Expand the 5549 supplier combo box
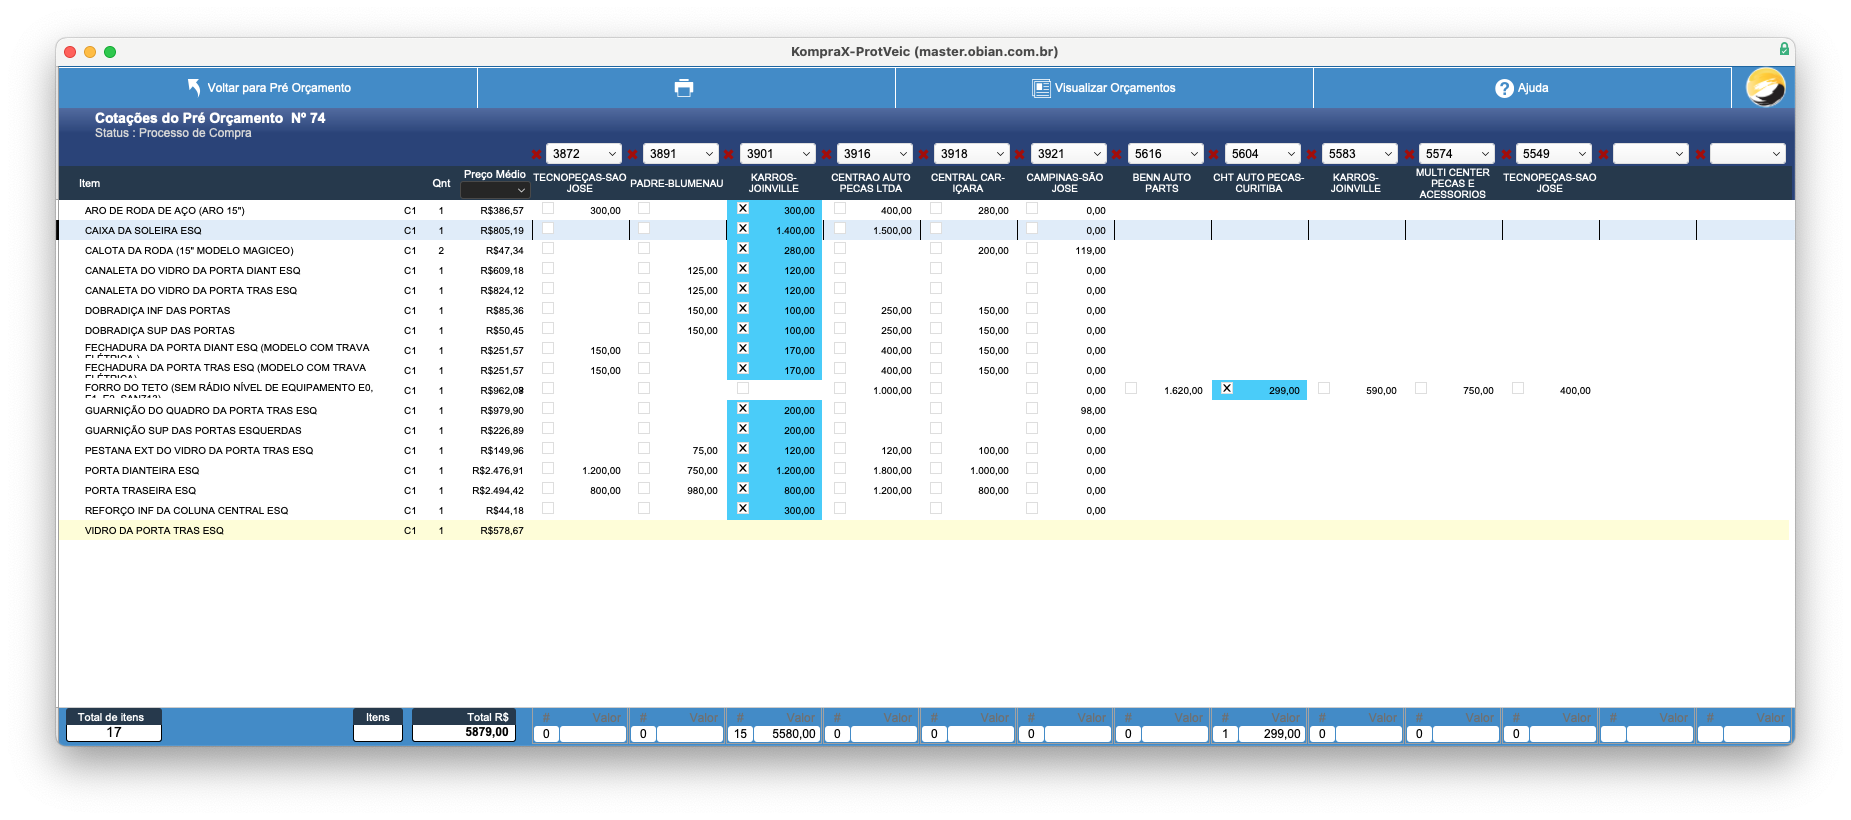 pyautogui.click(x=1554, y=154)
